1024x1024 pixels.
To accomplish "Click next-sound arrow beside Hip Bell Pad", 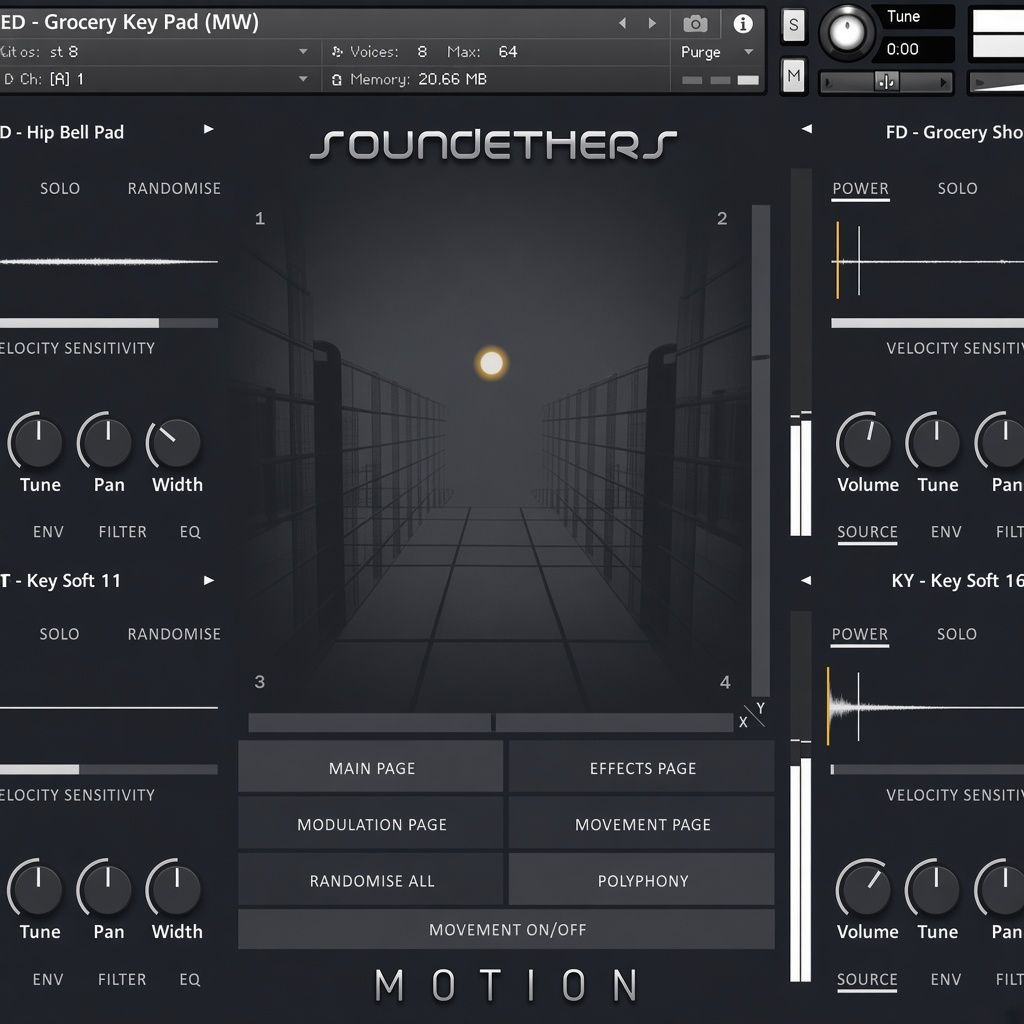I will (x=208, y=129).
